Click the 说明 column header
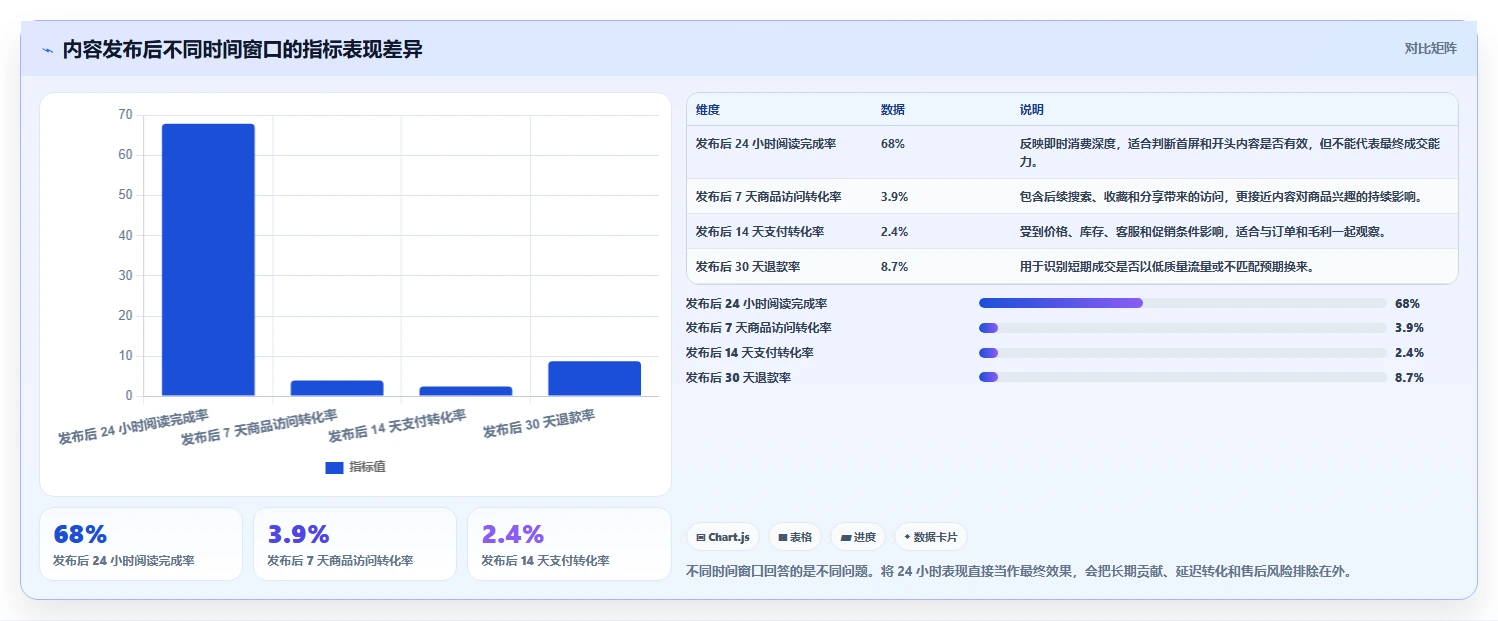 [1032, 109]
